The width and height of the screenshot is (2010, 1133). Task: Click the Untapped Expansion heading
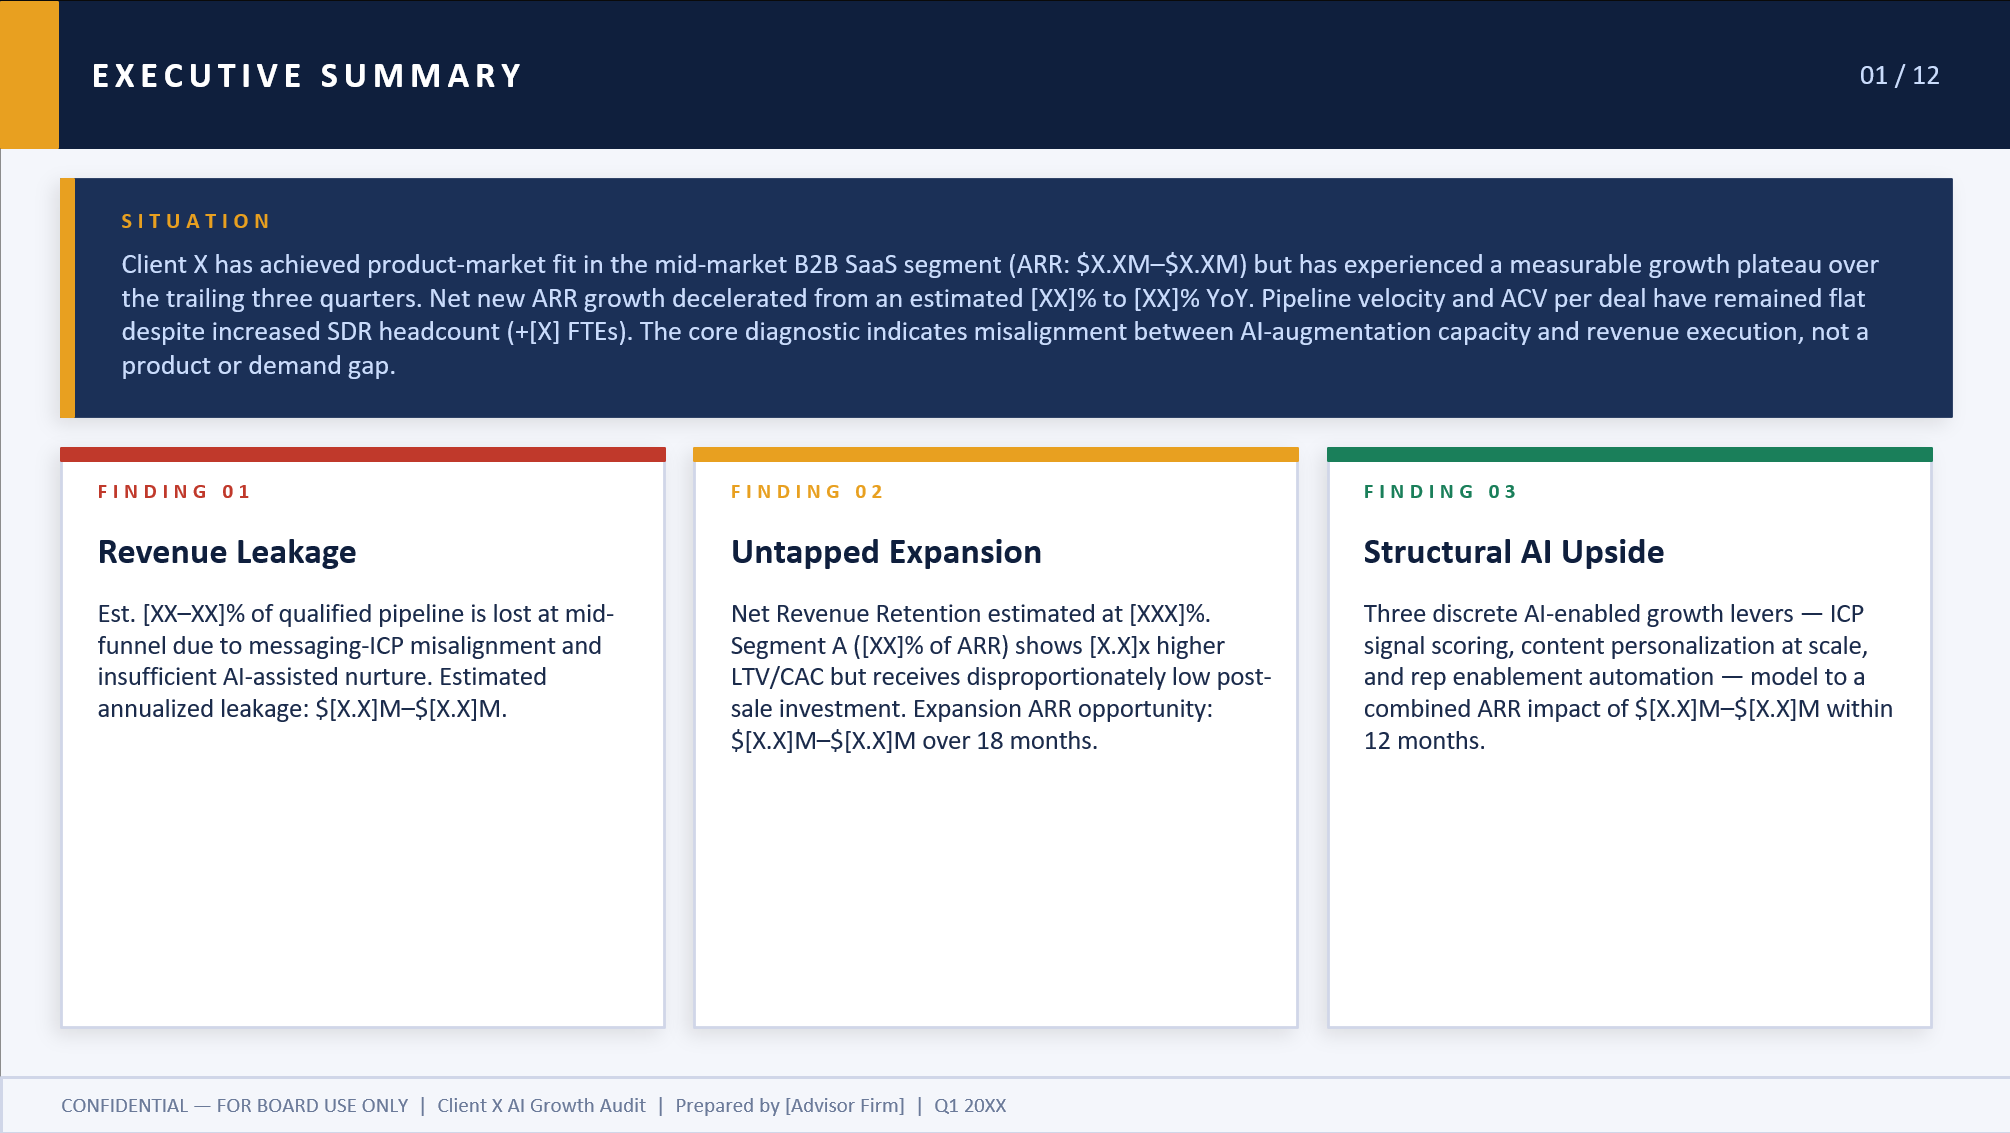pos(886,552)
